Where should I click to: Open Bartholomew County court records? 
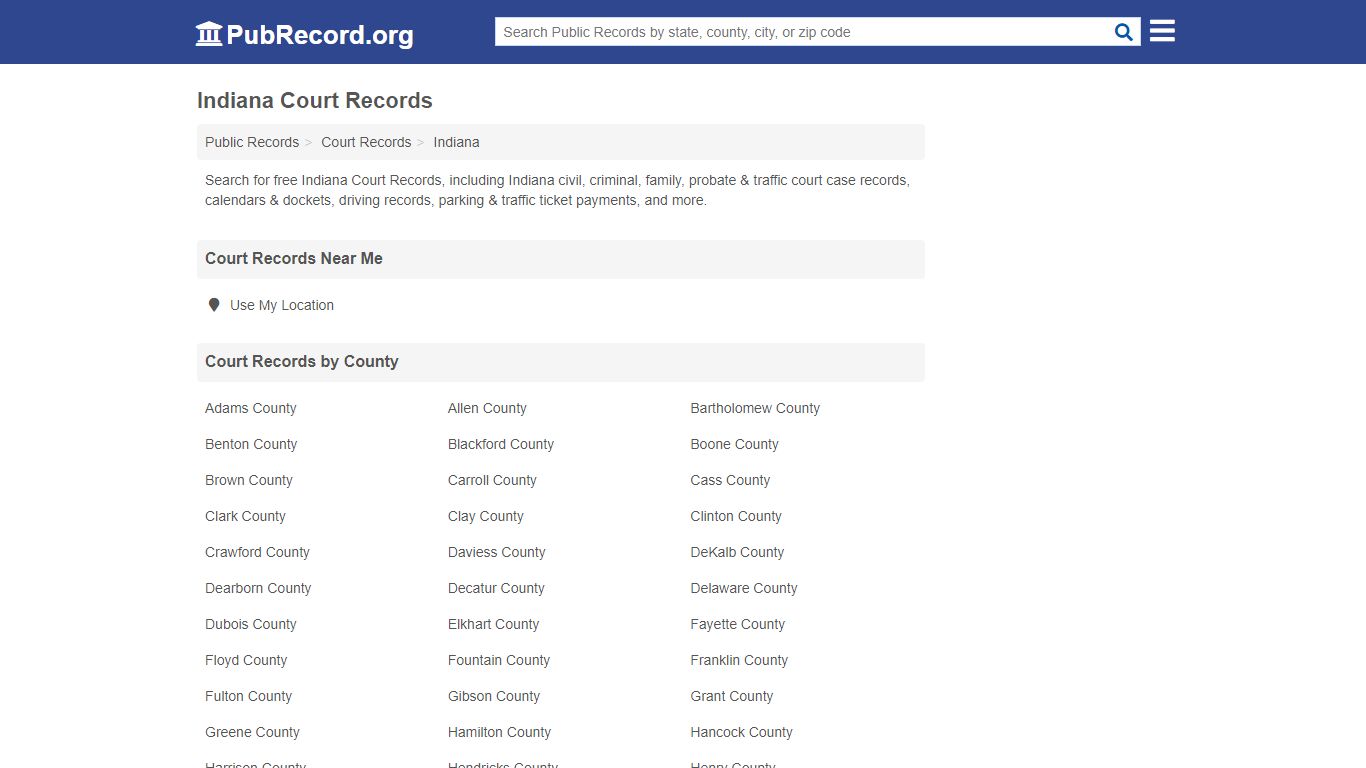pyautogui.click(x=755, y=408)
